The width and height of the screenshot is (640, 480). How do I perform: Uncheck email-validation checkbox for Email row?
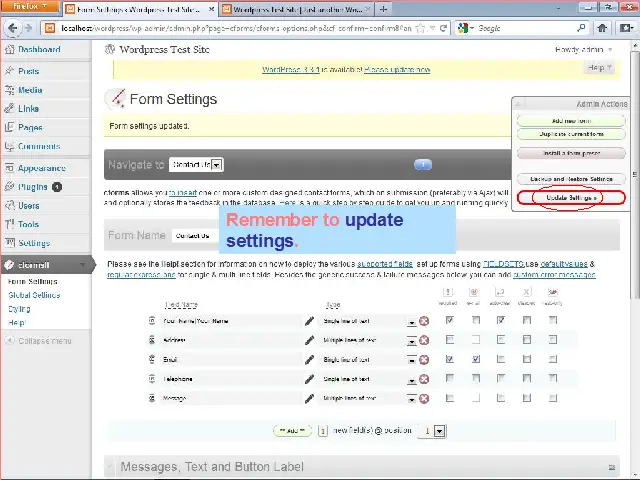[x=476, y=359]
